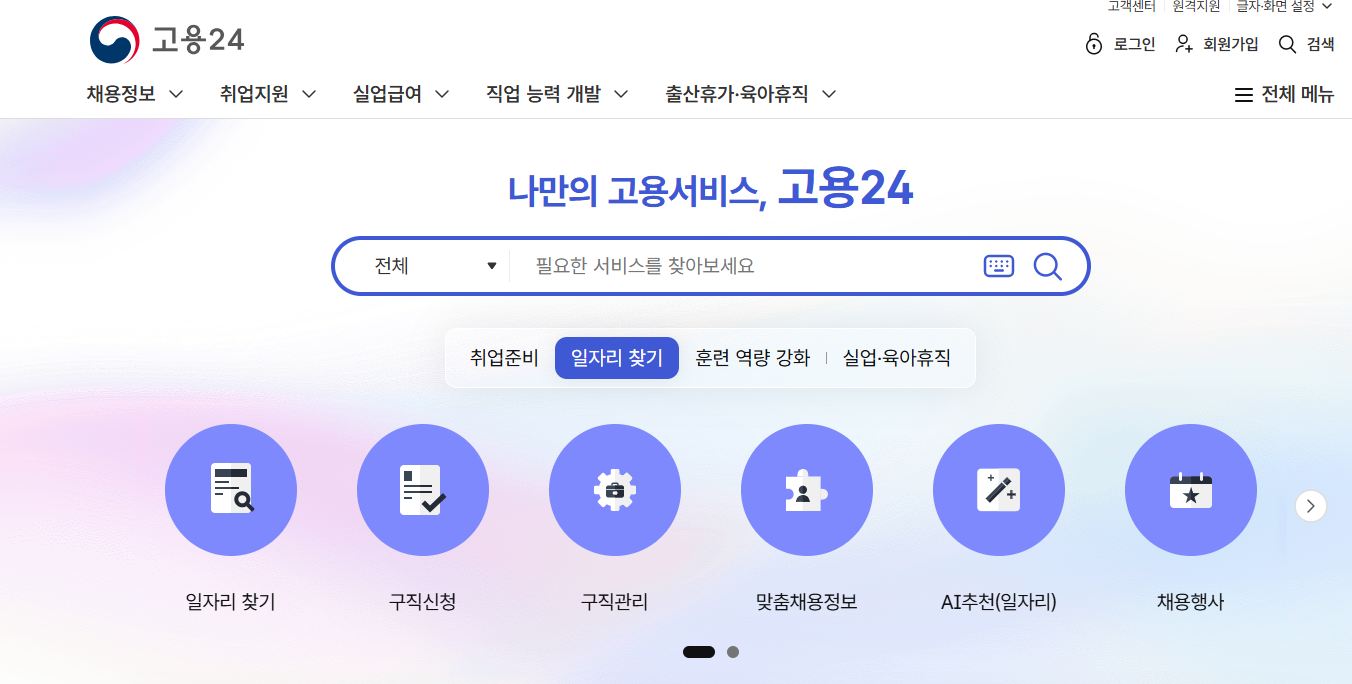This screenshot has width=1352, height=684.
Task: Open the 취업지원 menu
Action: [254, 94]
